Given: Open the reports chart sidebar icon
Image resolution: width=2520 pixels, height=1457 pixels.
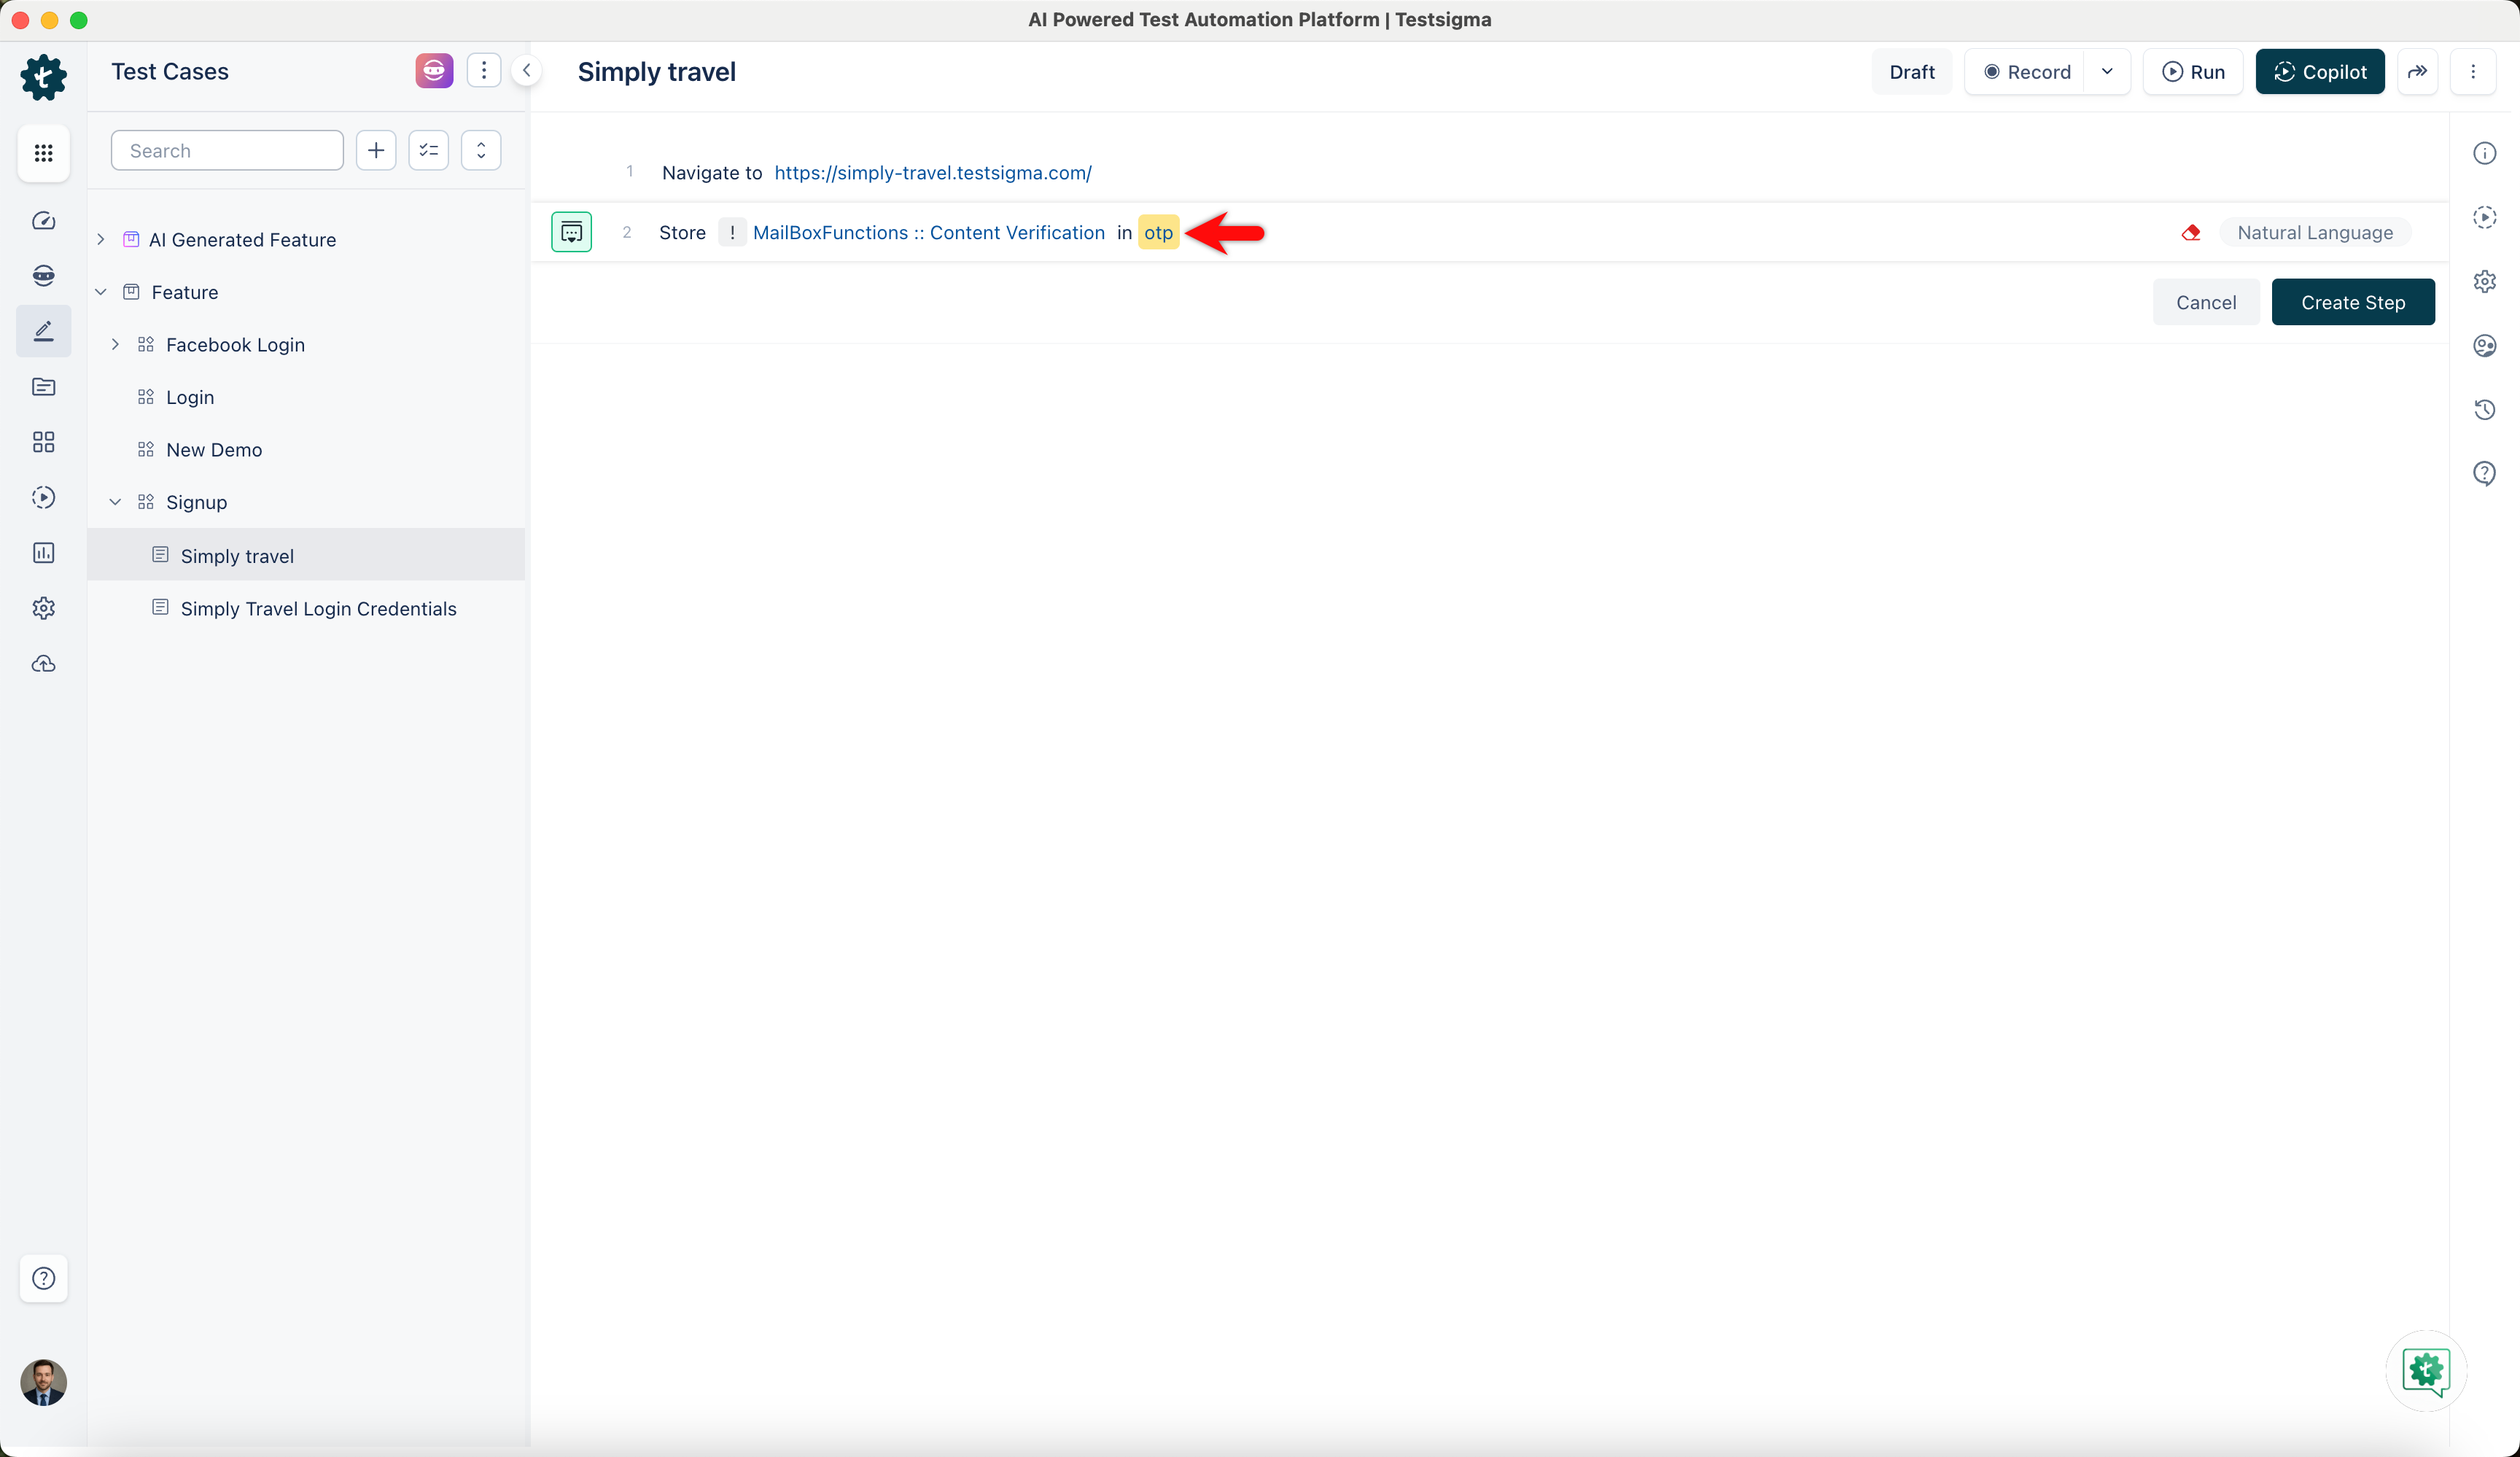Looking at the screenshot, I should pyautogui.click(x=43, y=553).
